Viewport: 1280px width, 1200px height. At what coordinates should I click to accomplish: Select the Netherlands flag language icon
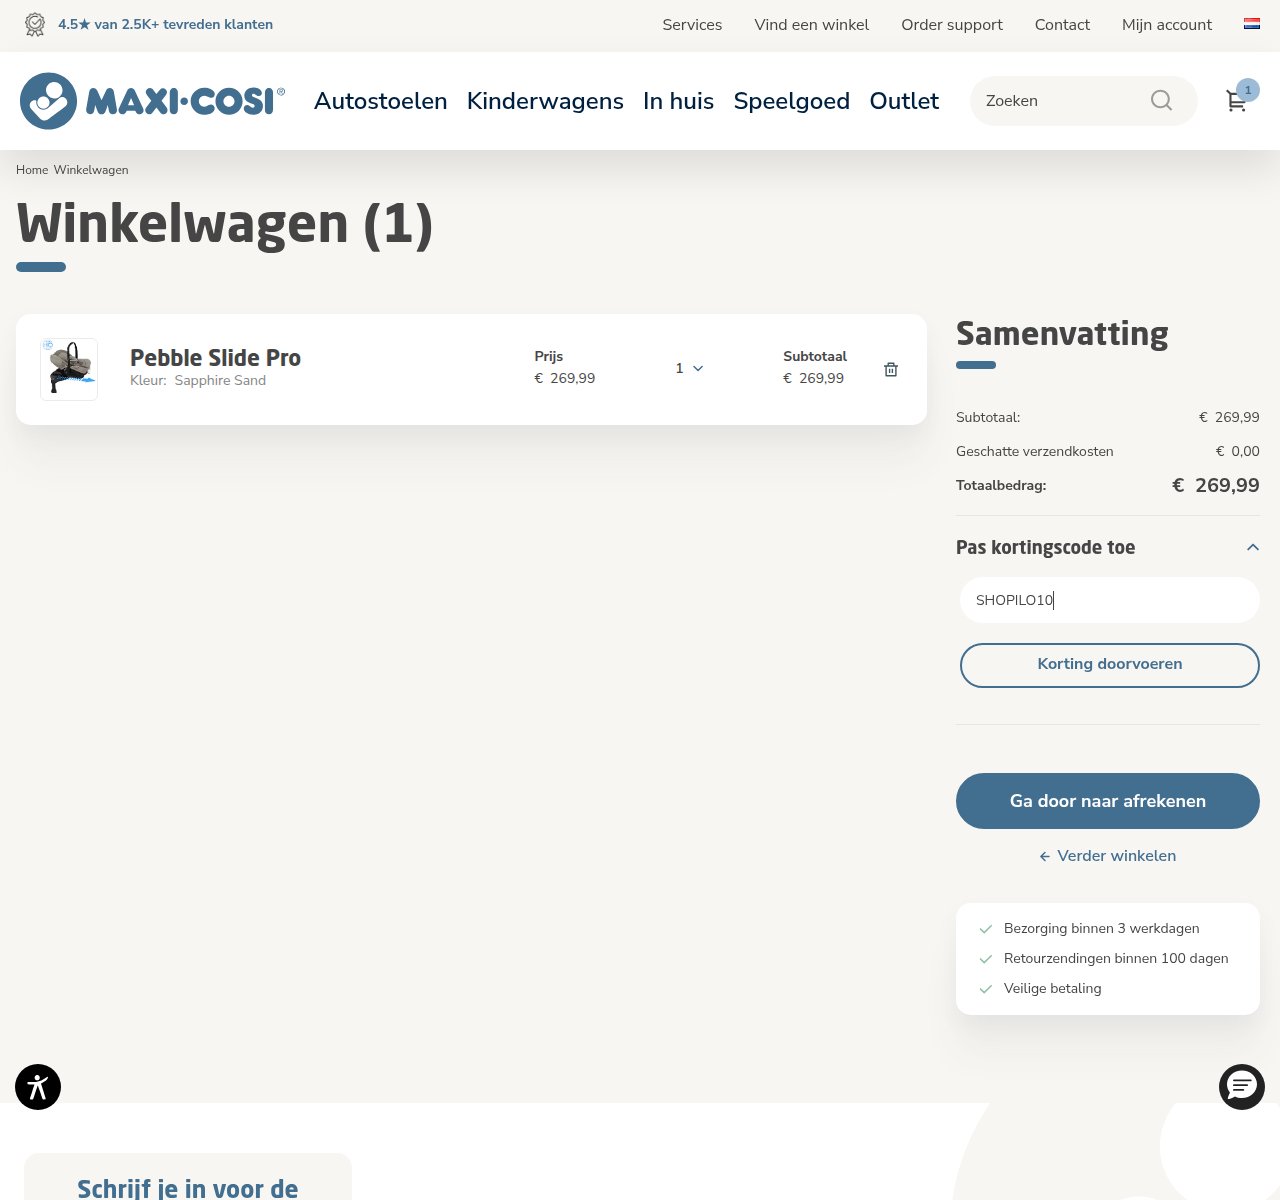(x=1252, y=24)
